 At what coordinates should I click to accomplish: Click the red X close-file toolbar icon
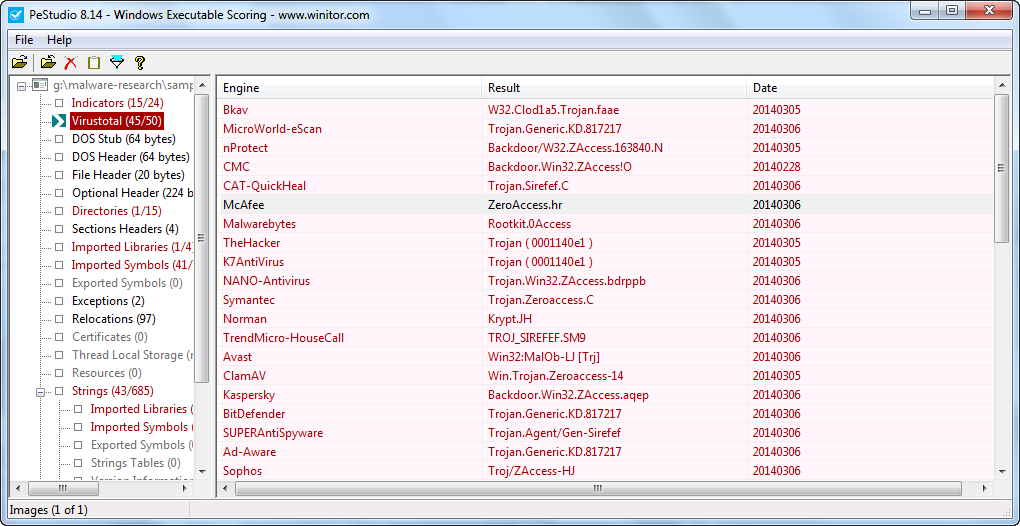point(70,62)
